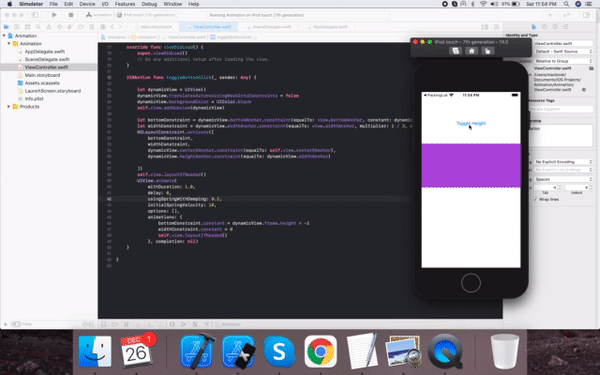Expand the Products folder
The image size is (600, 375).
(9, 106)
